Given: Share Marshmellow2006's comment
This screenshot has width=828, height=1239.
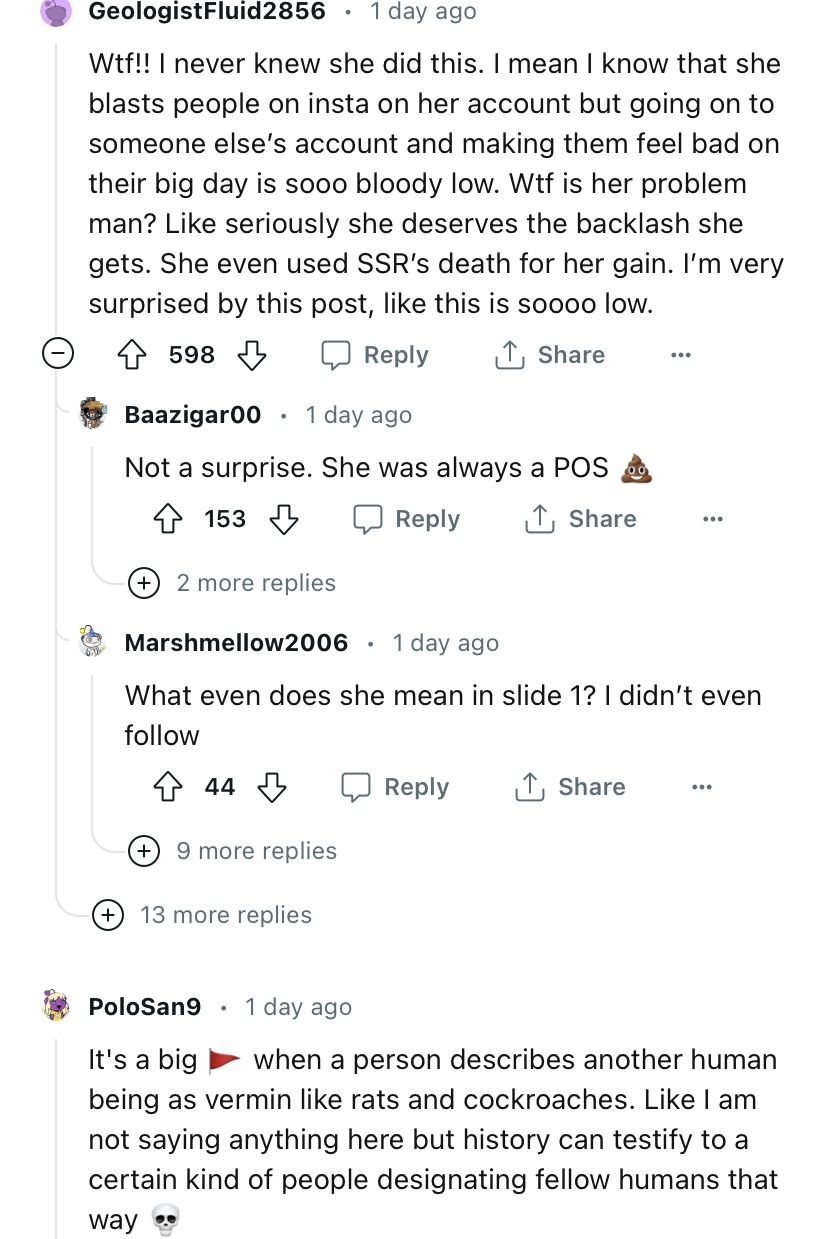Looking at the screenshot, I should [x=569, y=787].
